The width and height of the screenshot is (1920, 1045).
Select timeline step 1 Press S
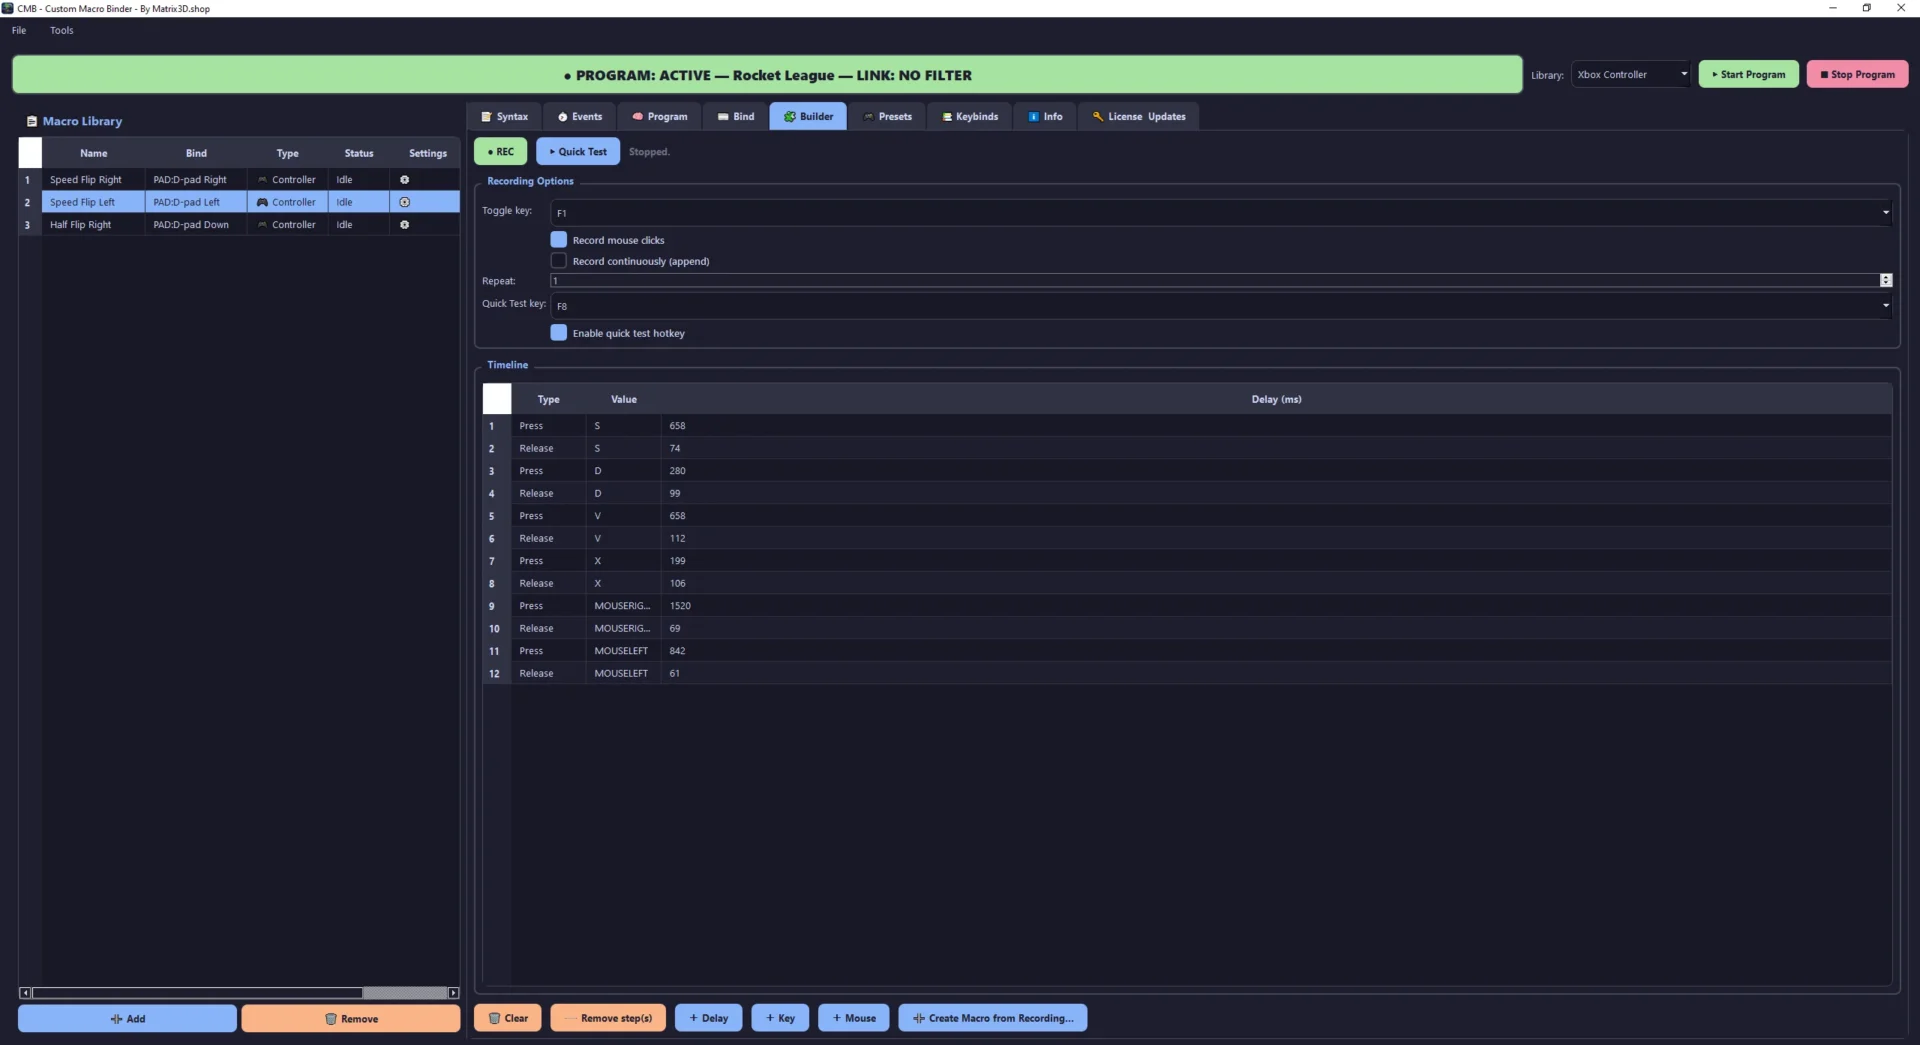[1187, 426]
